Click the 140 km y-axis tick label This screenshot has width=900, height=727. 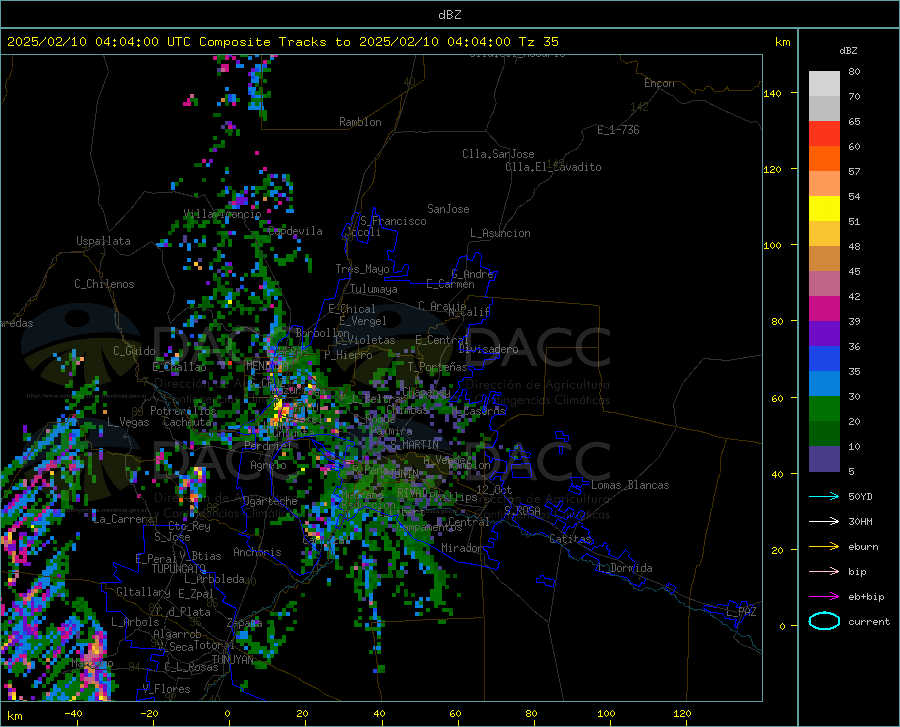(772, 93)
